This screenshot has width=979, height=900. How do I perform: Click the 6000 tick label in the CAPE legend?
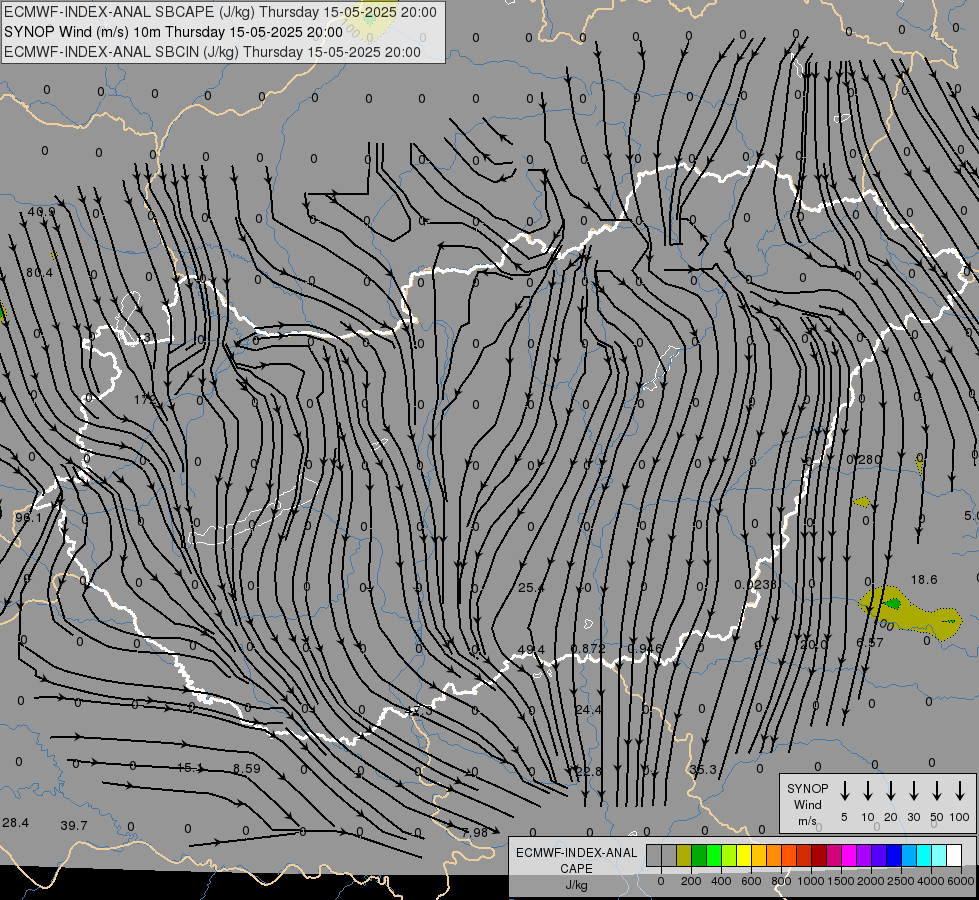pos(961,881)
